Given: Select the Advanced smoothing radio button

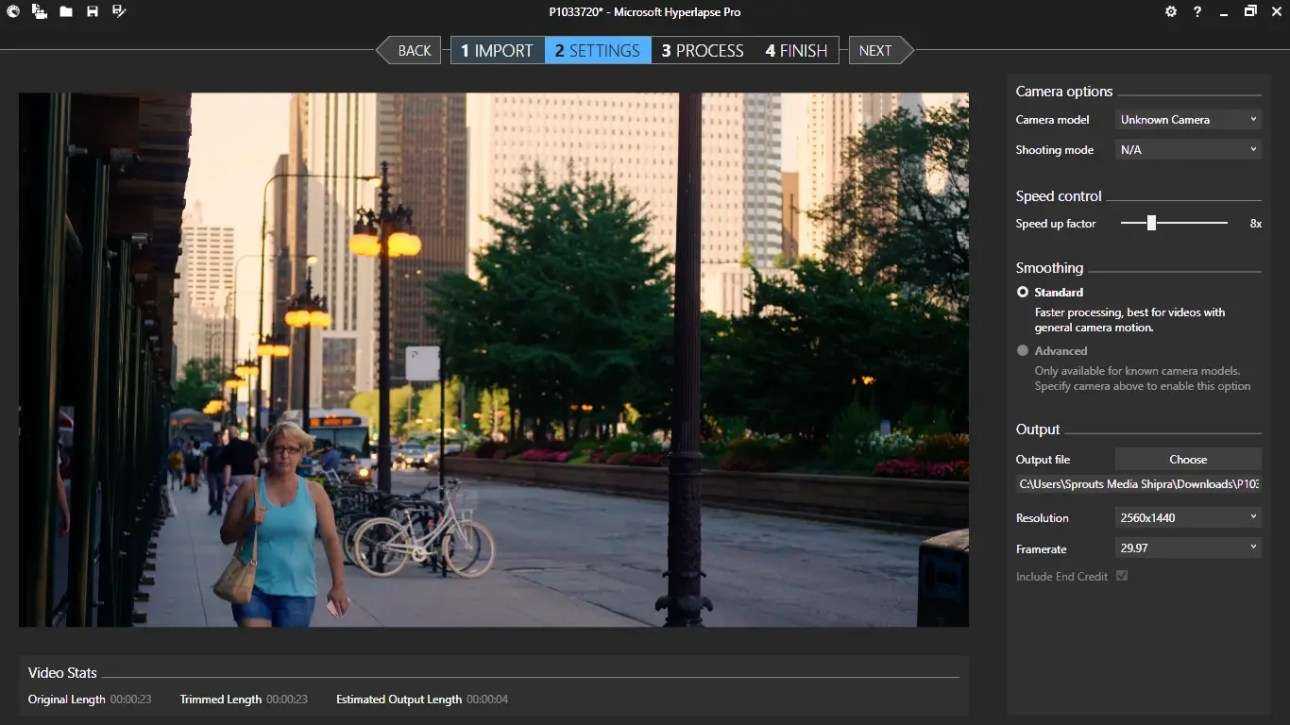Looking at the screenshot, I should 1022,351.
